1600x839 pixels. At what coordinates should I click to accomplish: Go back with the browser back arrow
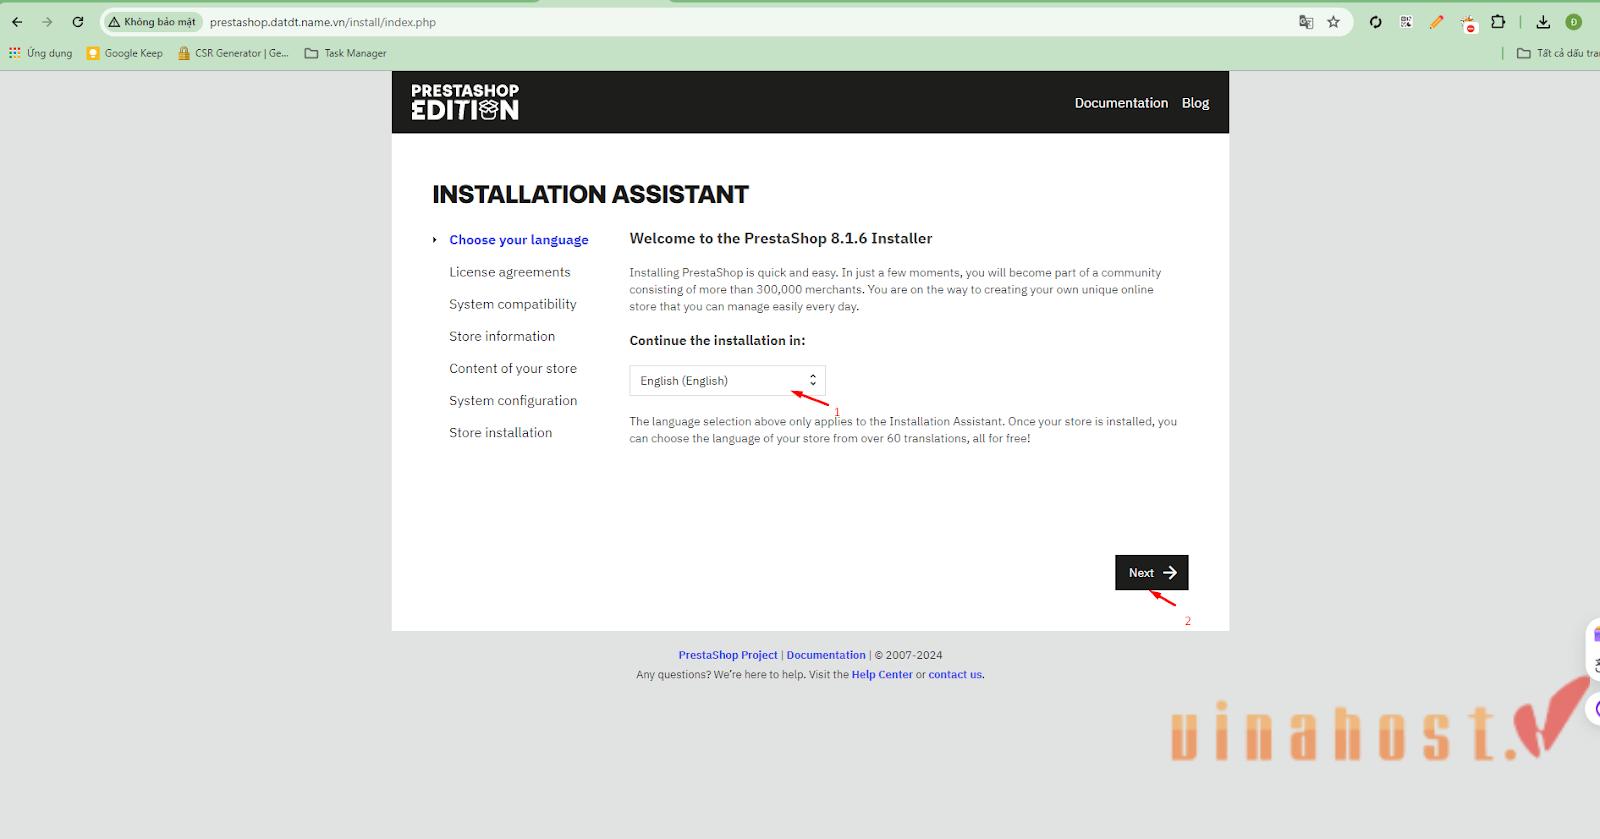pos(17,22)
